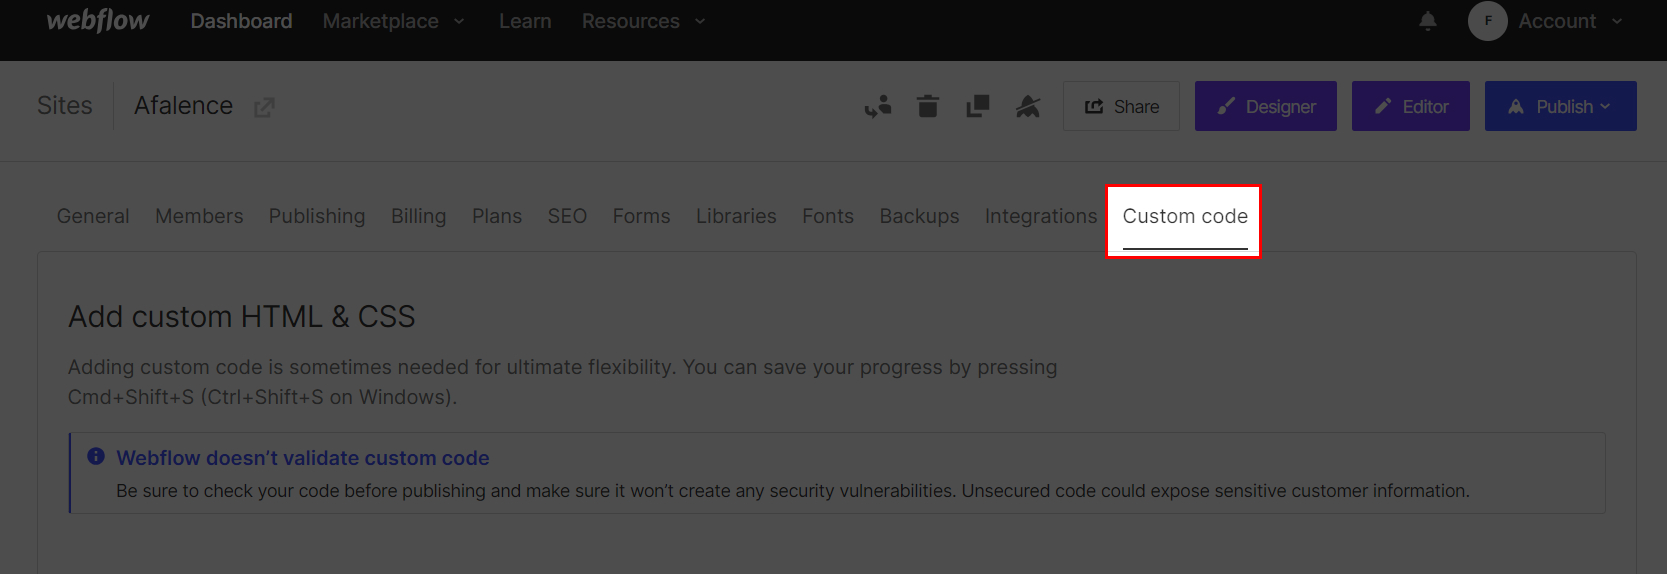
Task: Go to Dashboard
Action: point(241,21)
